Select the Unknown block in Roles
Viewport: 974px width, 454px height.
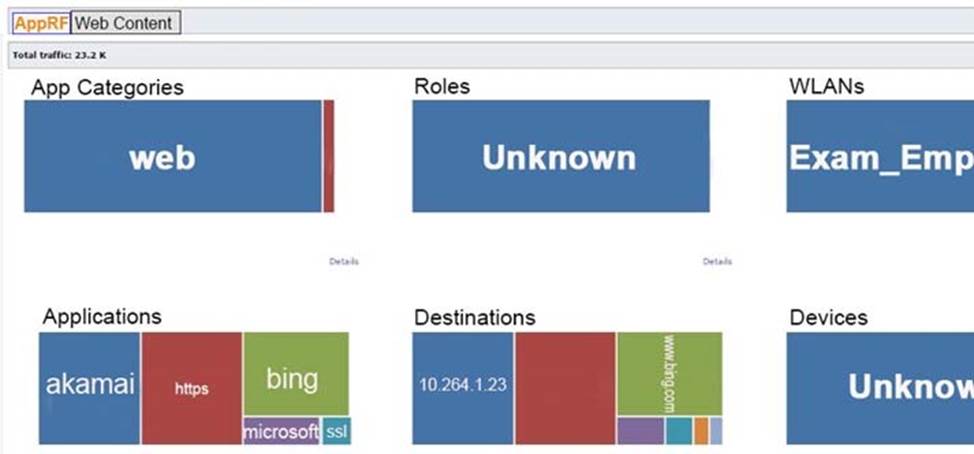(560, 156)
